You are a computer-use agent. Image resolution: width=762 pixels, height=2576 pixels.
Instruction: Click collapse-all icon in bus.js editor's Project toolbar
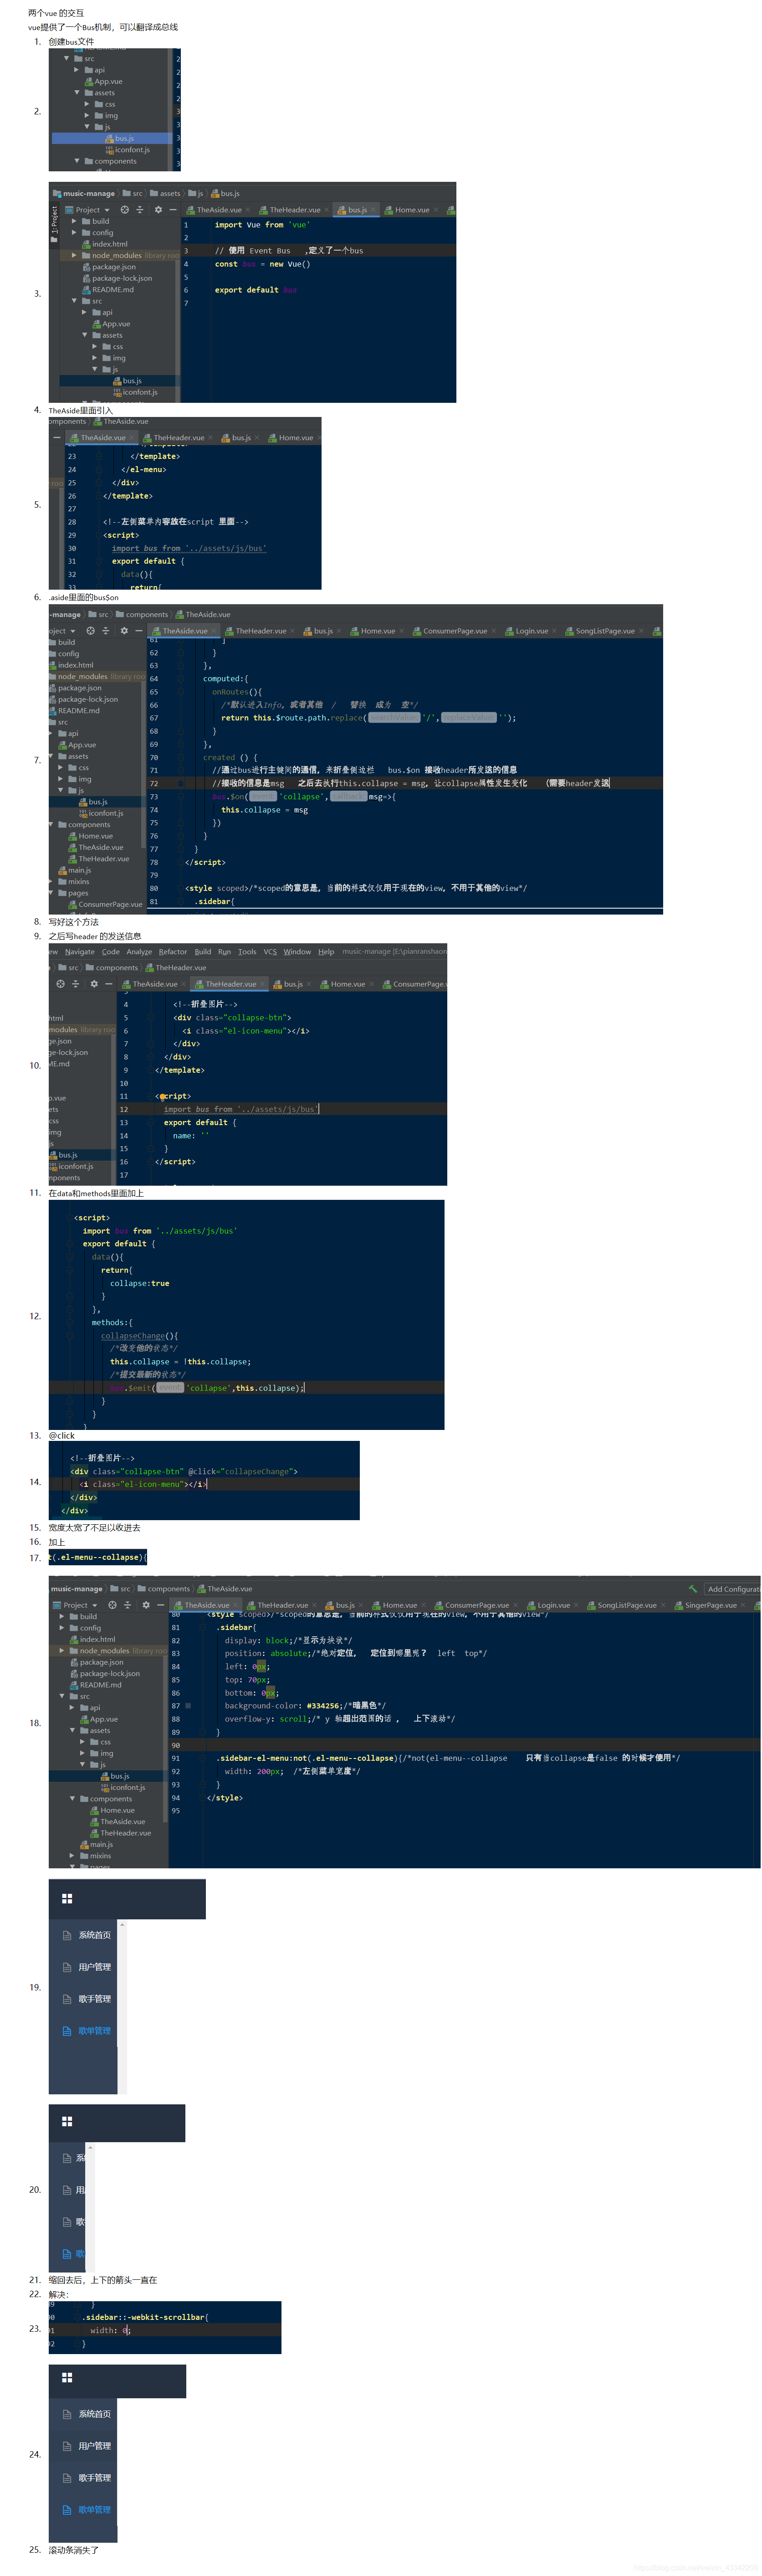click(x=140, y=210)
